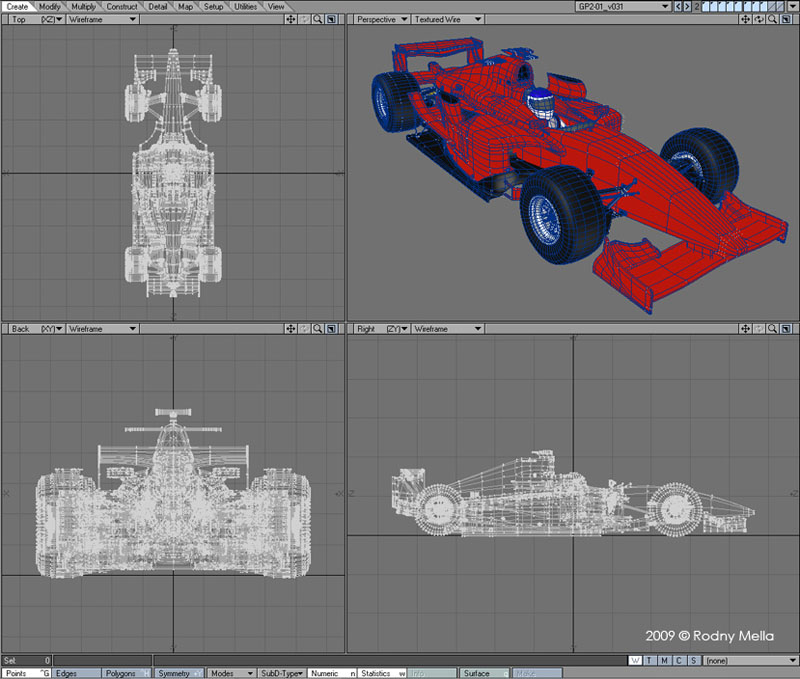This screenshot has height=679, width=800.
Task: Click the pan (move) icon in Top viewport
Action: click(x=290, y=19)
